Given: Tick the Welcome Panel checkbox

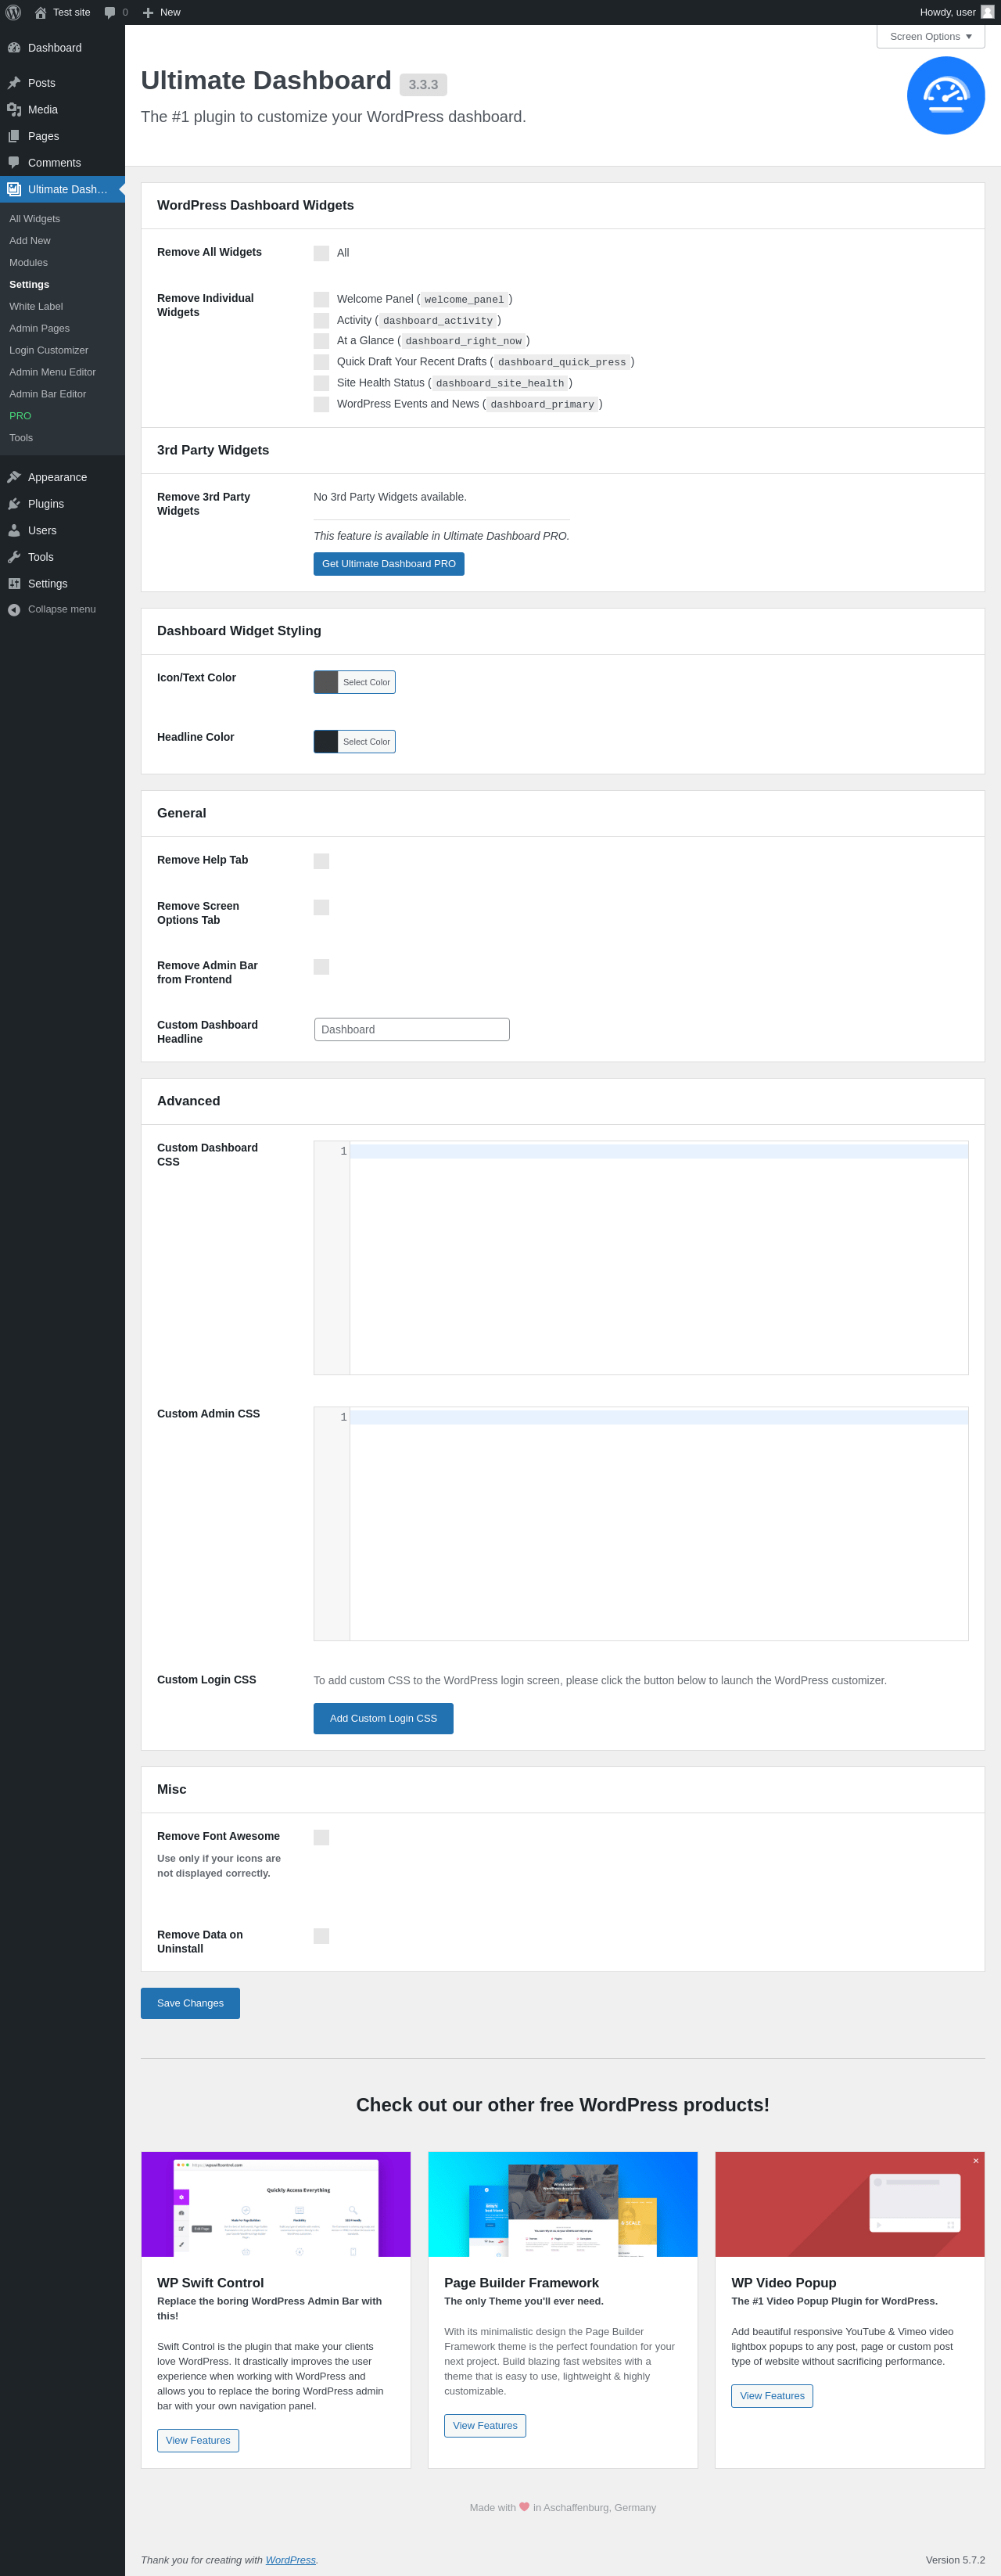Looking at the screenshot, I should point(321,300).
